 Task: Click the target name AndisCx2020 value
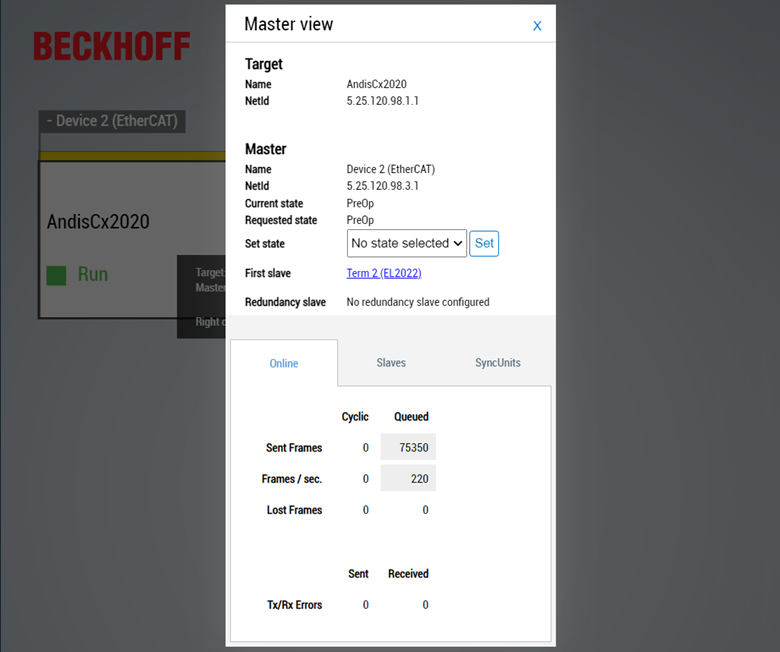click(x=377, y=84)
